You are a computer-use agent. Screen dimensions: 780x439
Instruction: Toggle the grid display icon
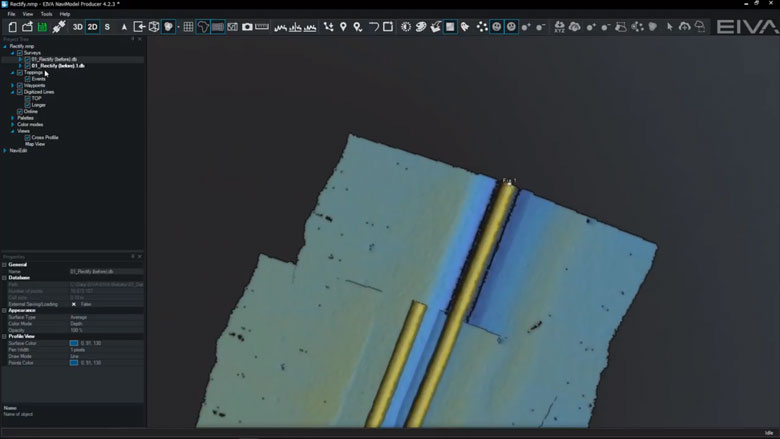pos(188,27)
